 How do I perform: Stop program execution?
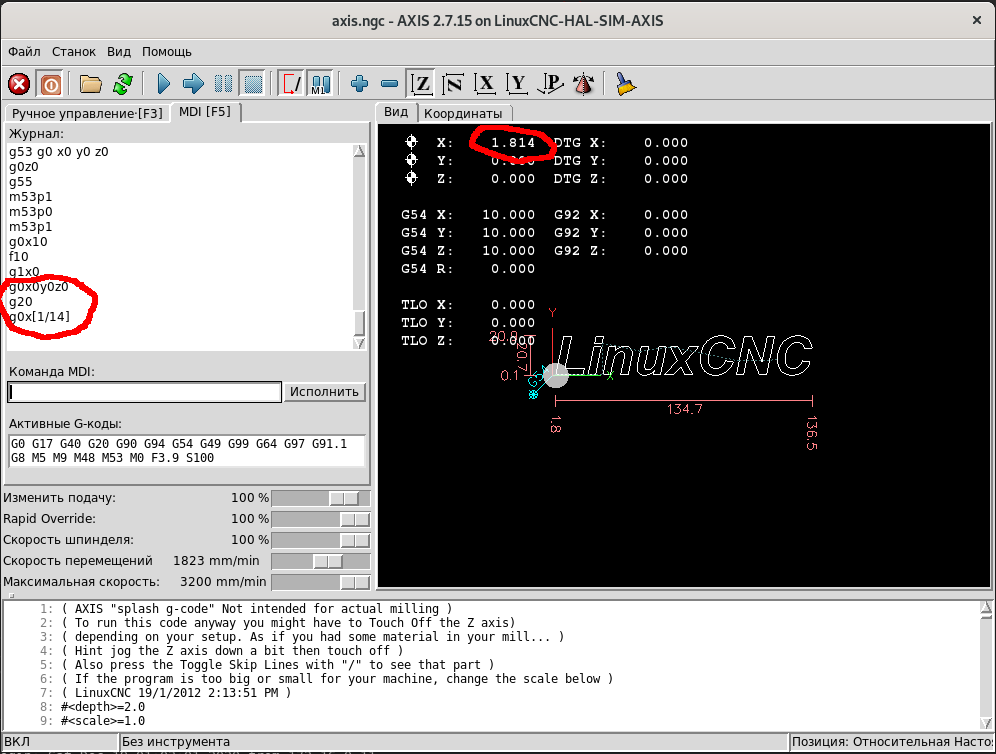pyautogui.click(x=253, y=84)
